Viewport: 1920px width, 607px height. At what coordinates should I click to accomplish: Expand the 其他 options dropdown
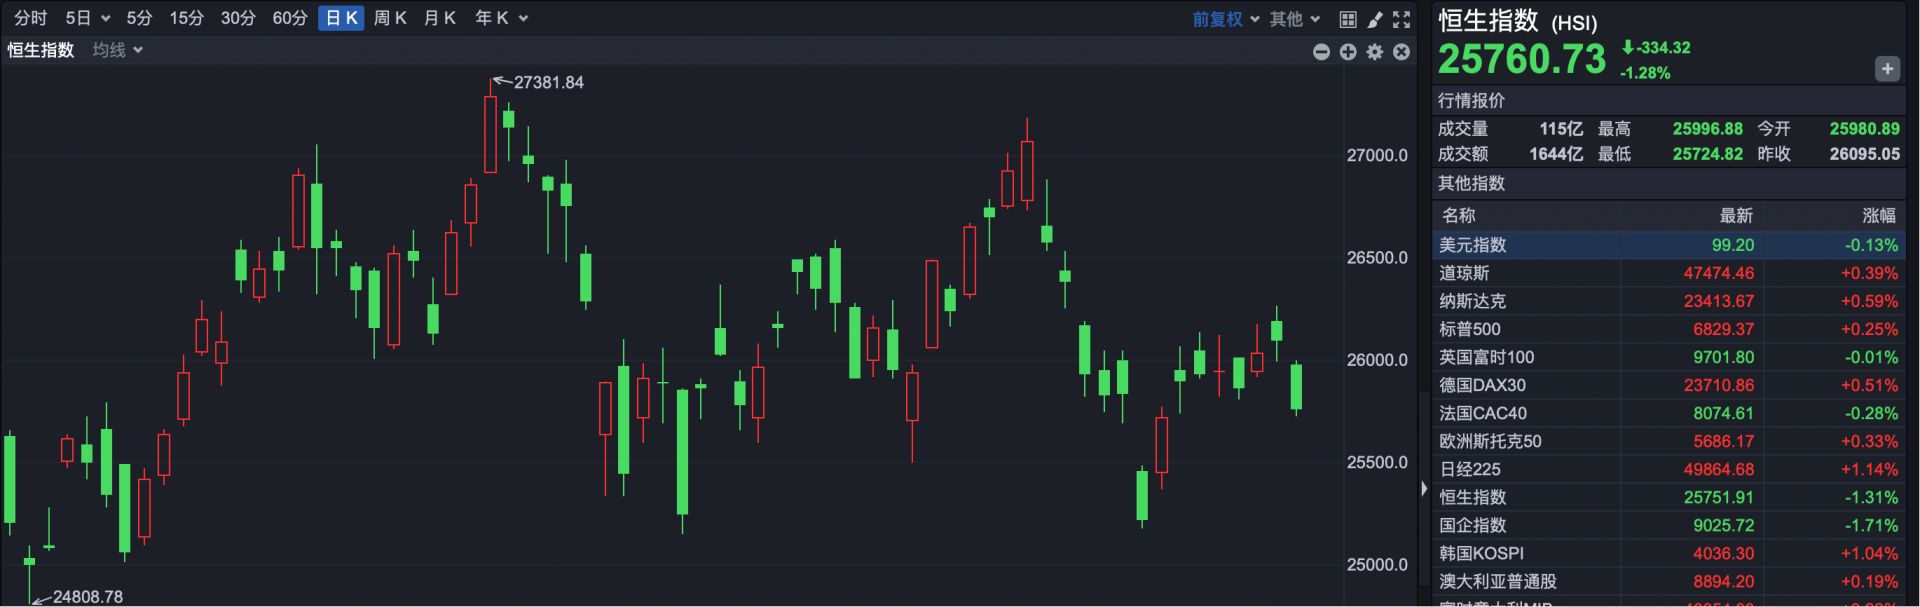click(1295, 19)
